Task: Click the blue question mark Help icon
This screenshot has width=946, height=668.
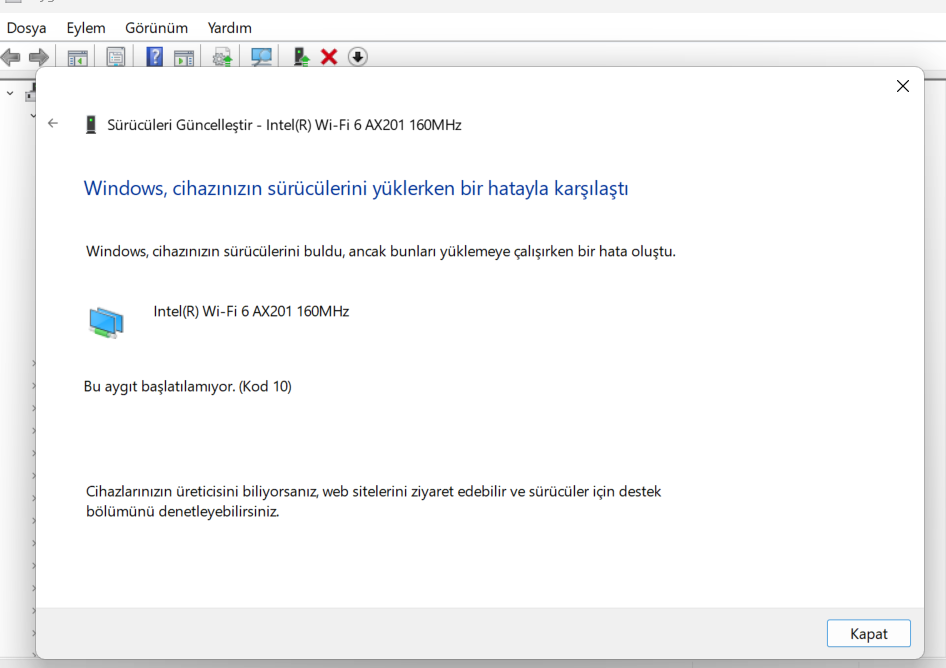Action: (x=154, y=57)
